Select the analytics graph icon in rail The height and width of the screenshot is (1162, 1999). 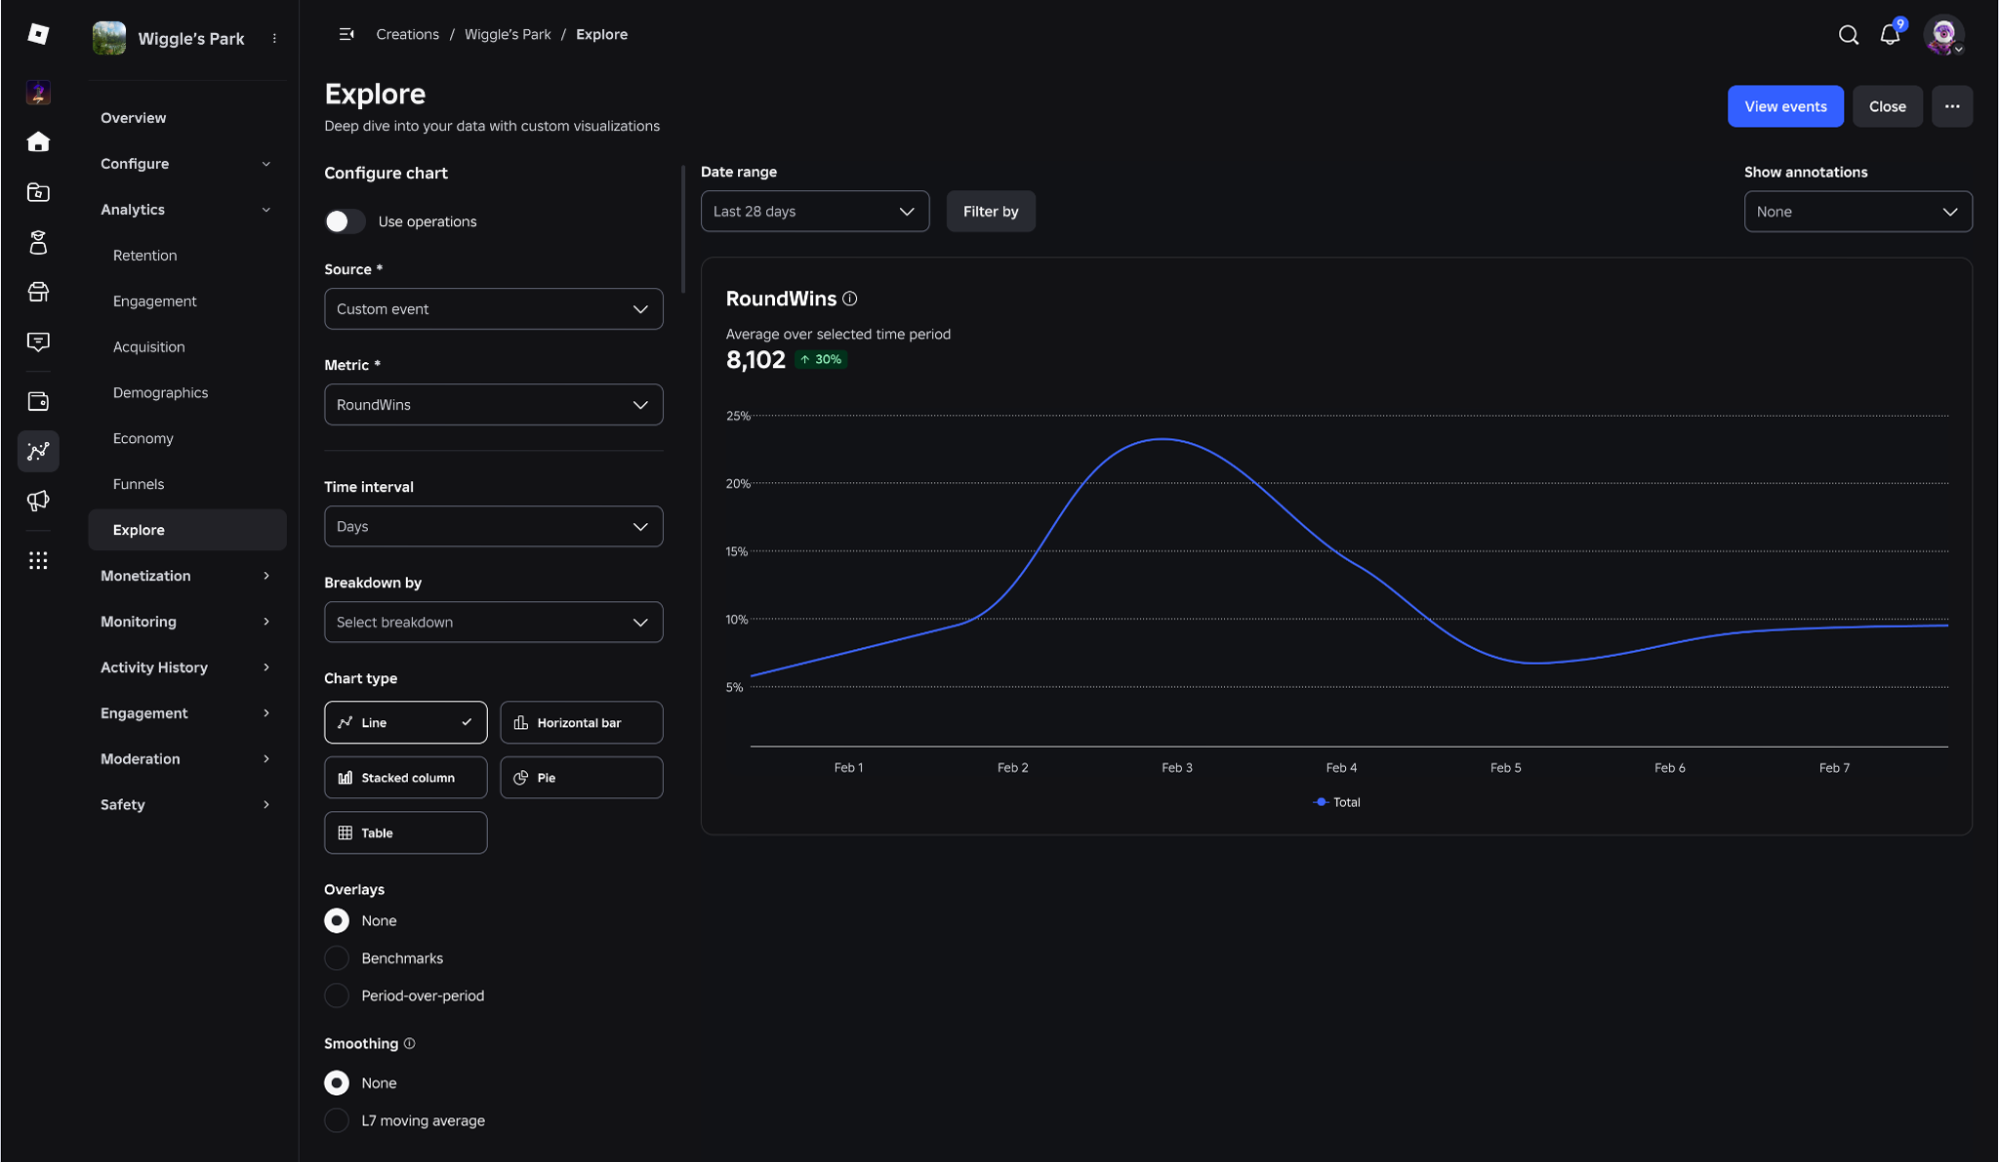tap(38, 451)
